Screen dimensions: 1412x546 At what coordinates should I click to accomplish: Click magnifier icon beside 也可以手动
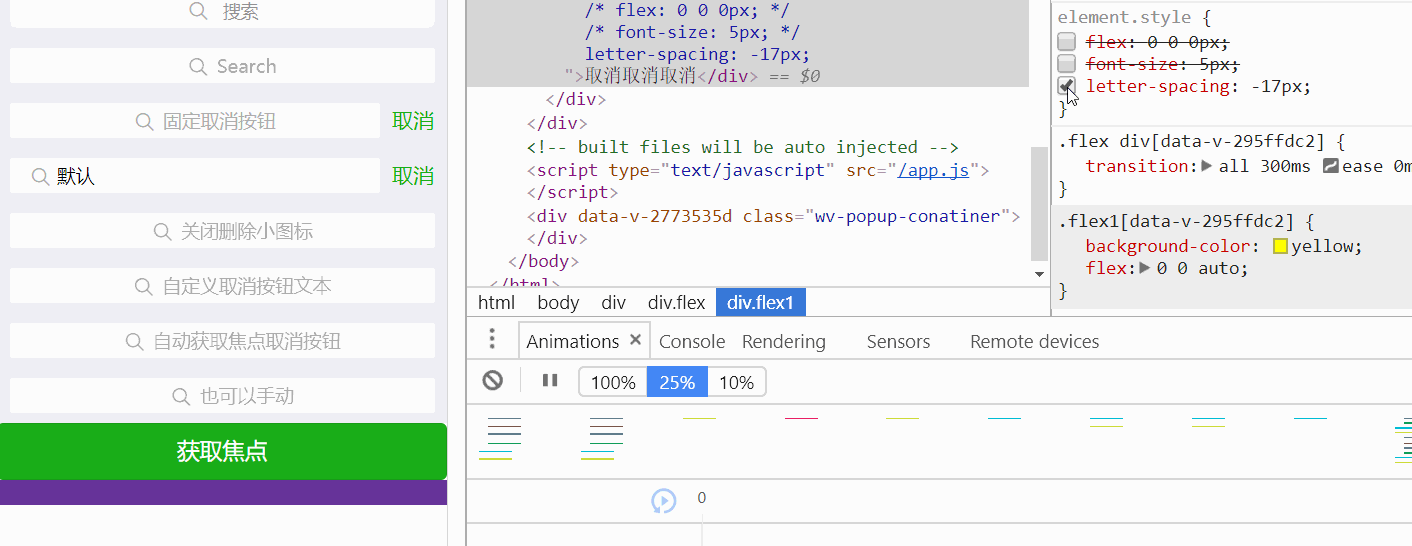[181, 396]
